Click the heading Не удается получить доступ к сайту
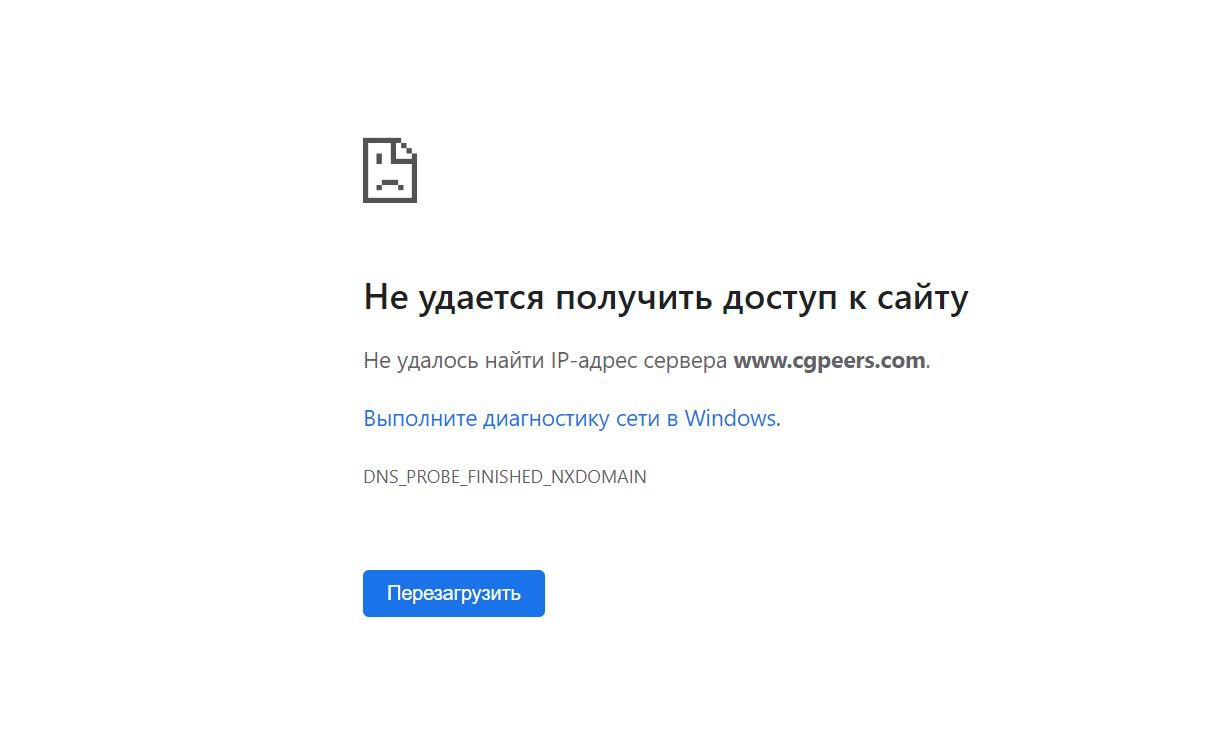 point(666,298)
